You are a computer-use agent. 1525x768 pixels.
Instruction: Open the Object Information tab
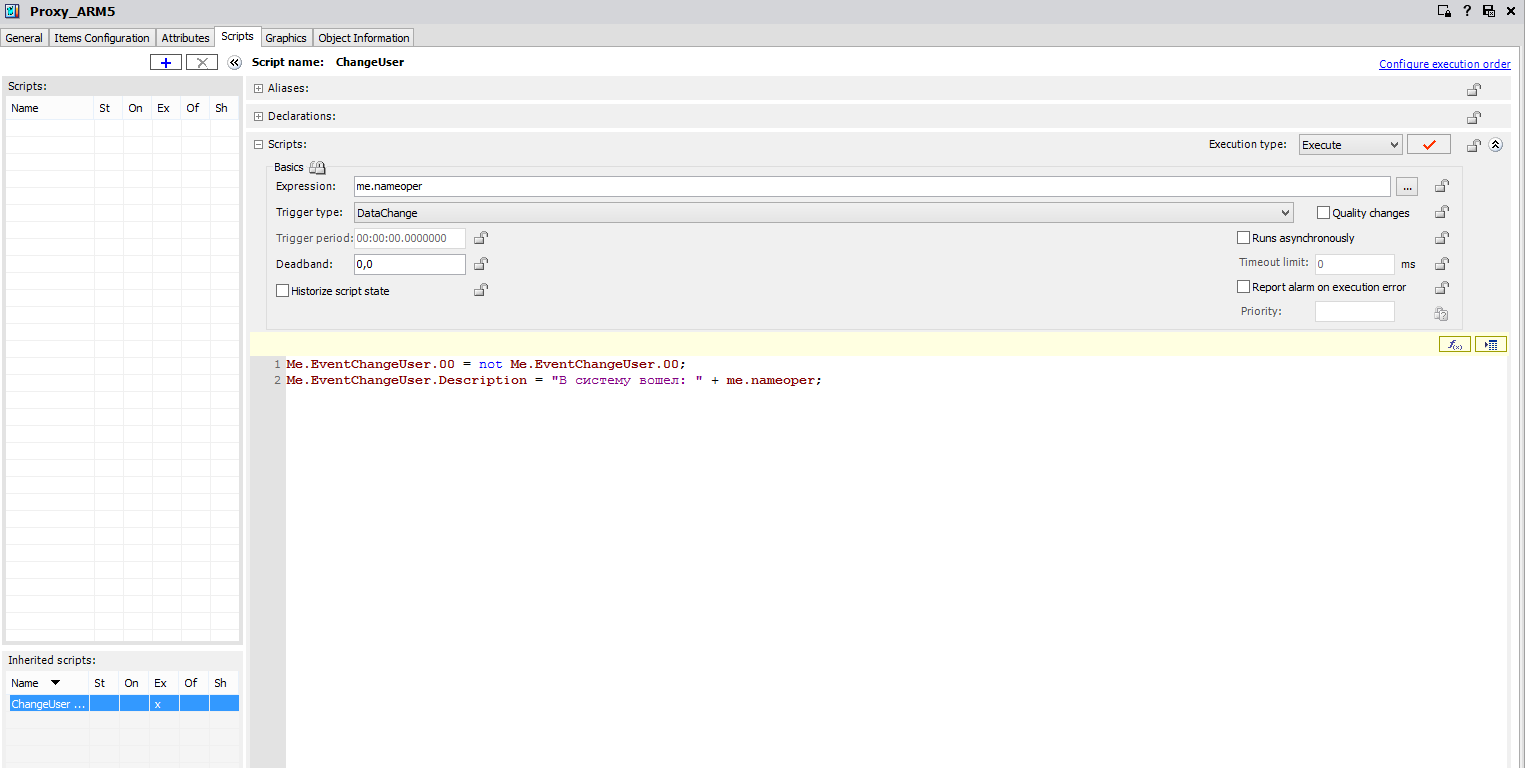pos(363,38)
